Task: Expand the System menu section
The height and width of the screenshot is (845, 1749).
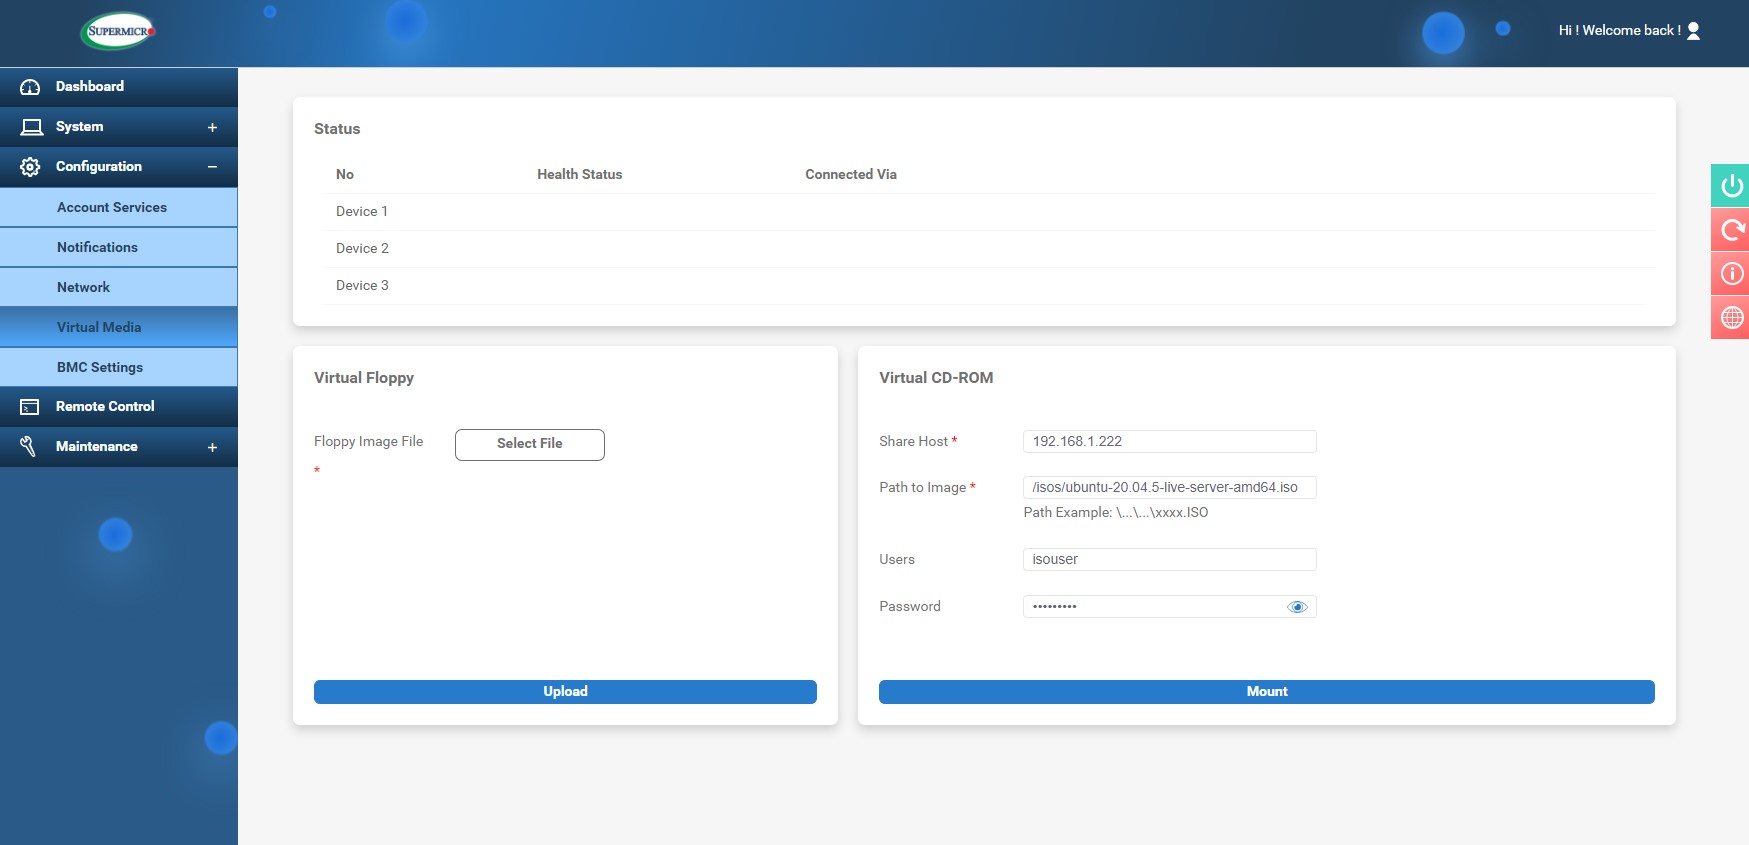Action: click(212, 127)
